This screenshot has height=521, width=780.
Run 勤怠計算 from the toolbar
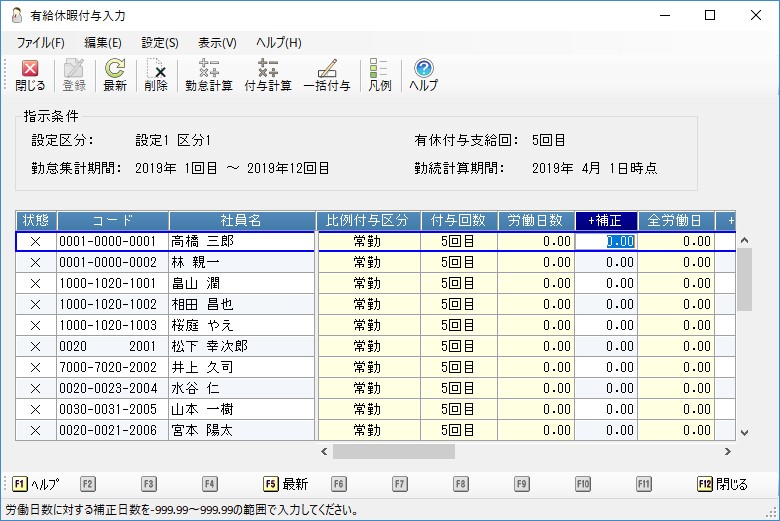209,75
